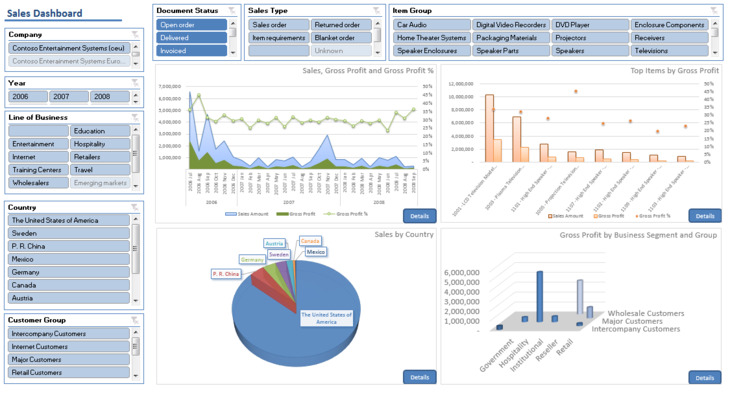Clear the Customer Group filter icon
Screen dimensions: 730x393
click(x=135, y=320)
